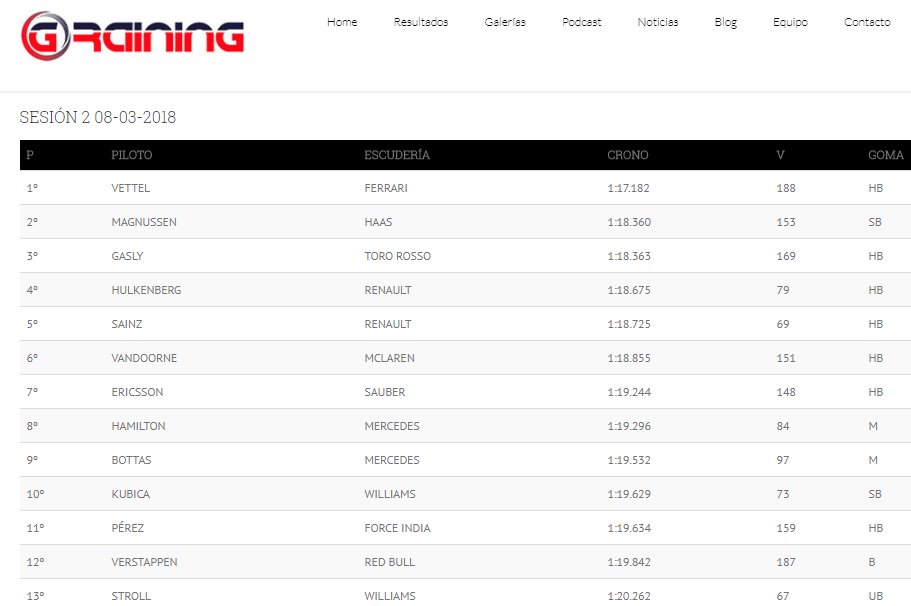Screen dimensions: 911x606
Task: Select the VANDOORNE driver cell
Action: pos(144,358)
